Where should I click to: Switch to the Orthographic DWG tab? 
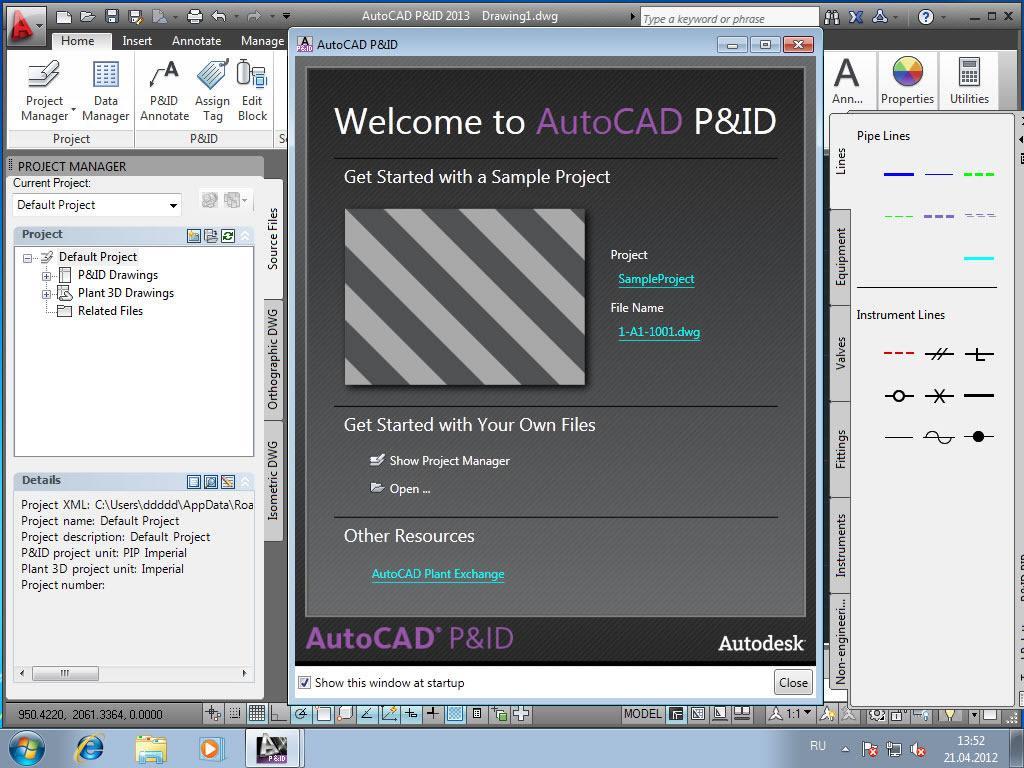click(x=273, y=359)
